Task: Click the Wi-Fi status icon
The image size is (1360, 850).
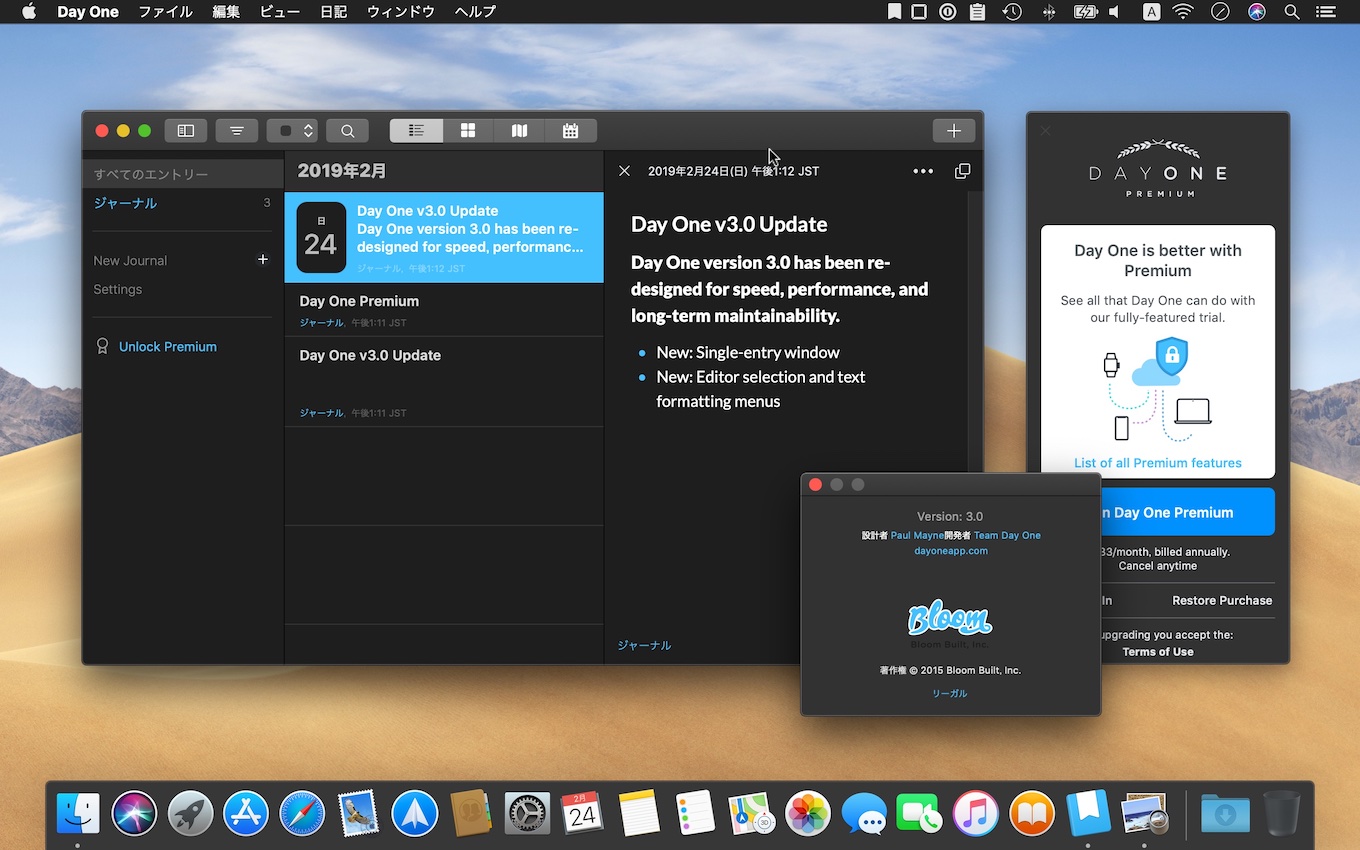Action: coord(1183,12)
